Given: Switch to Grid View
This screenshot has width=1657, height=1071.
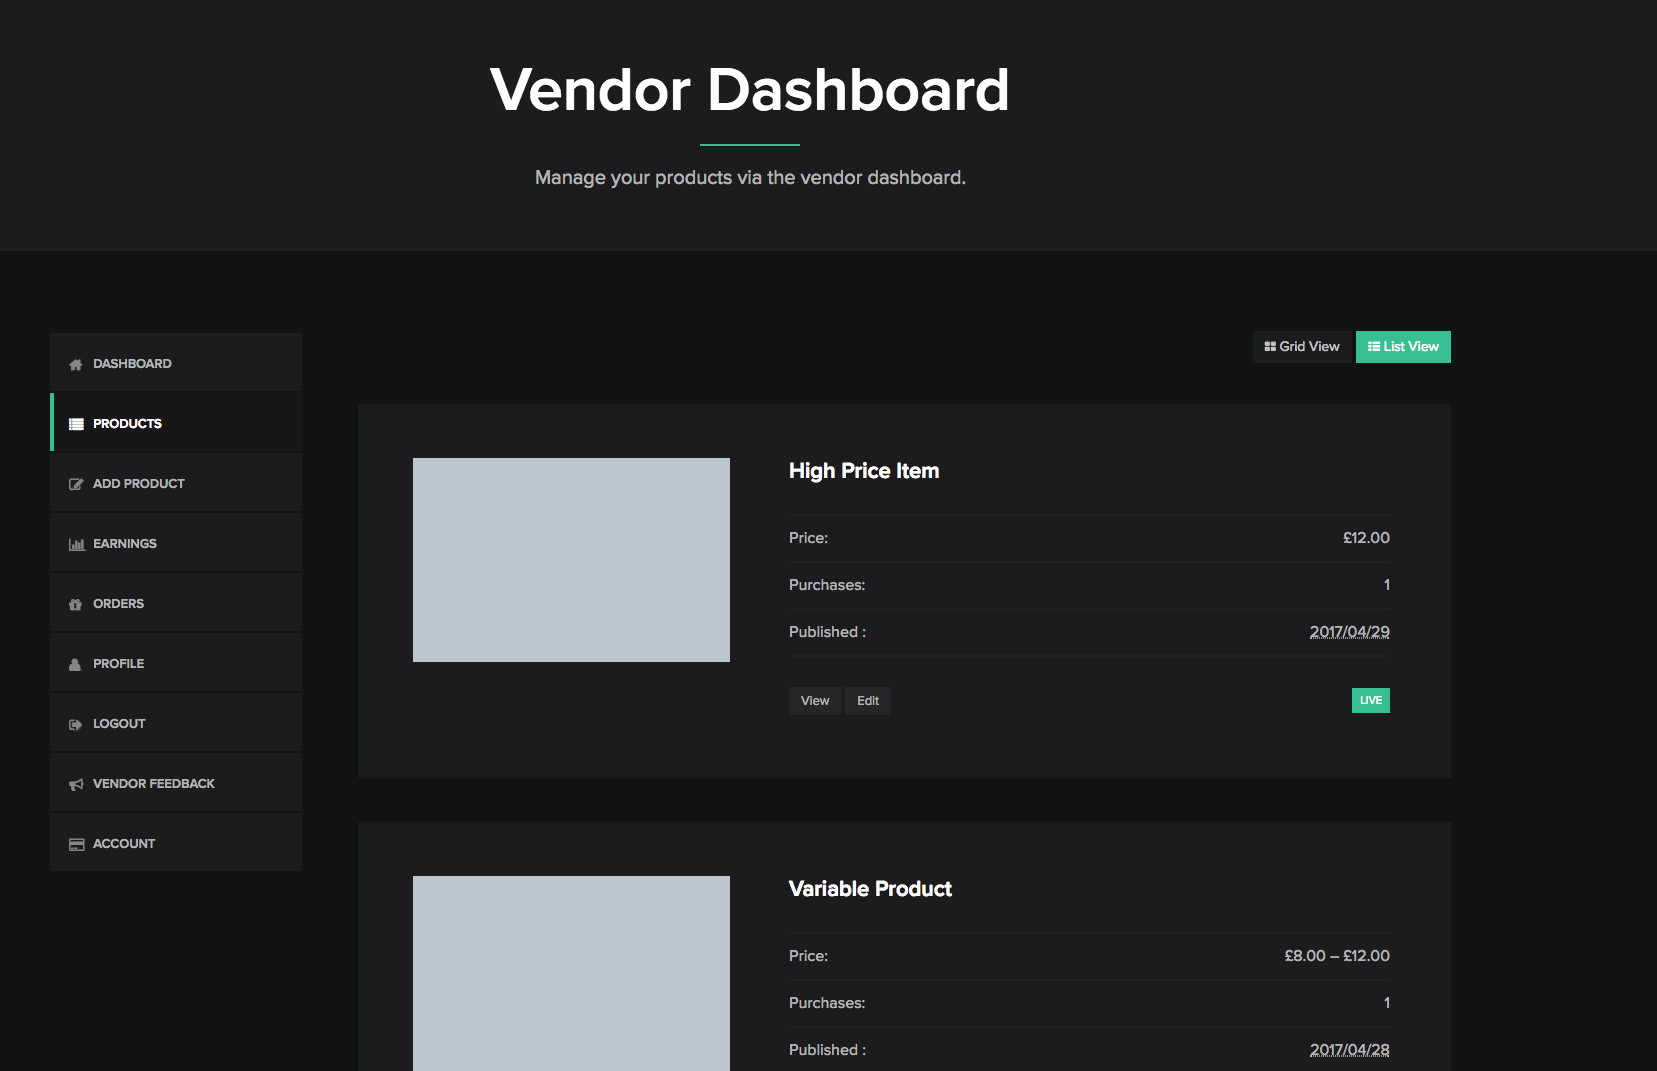Looking at the screenshot, I should click(x=1302, y=347).
